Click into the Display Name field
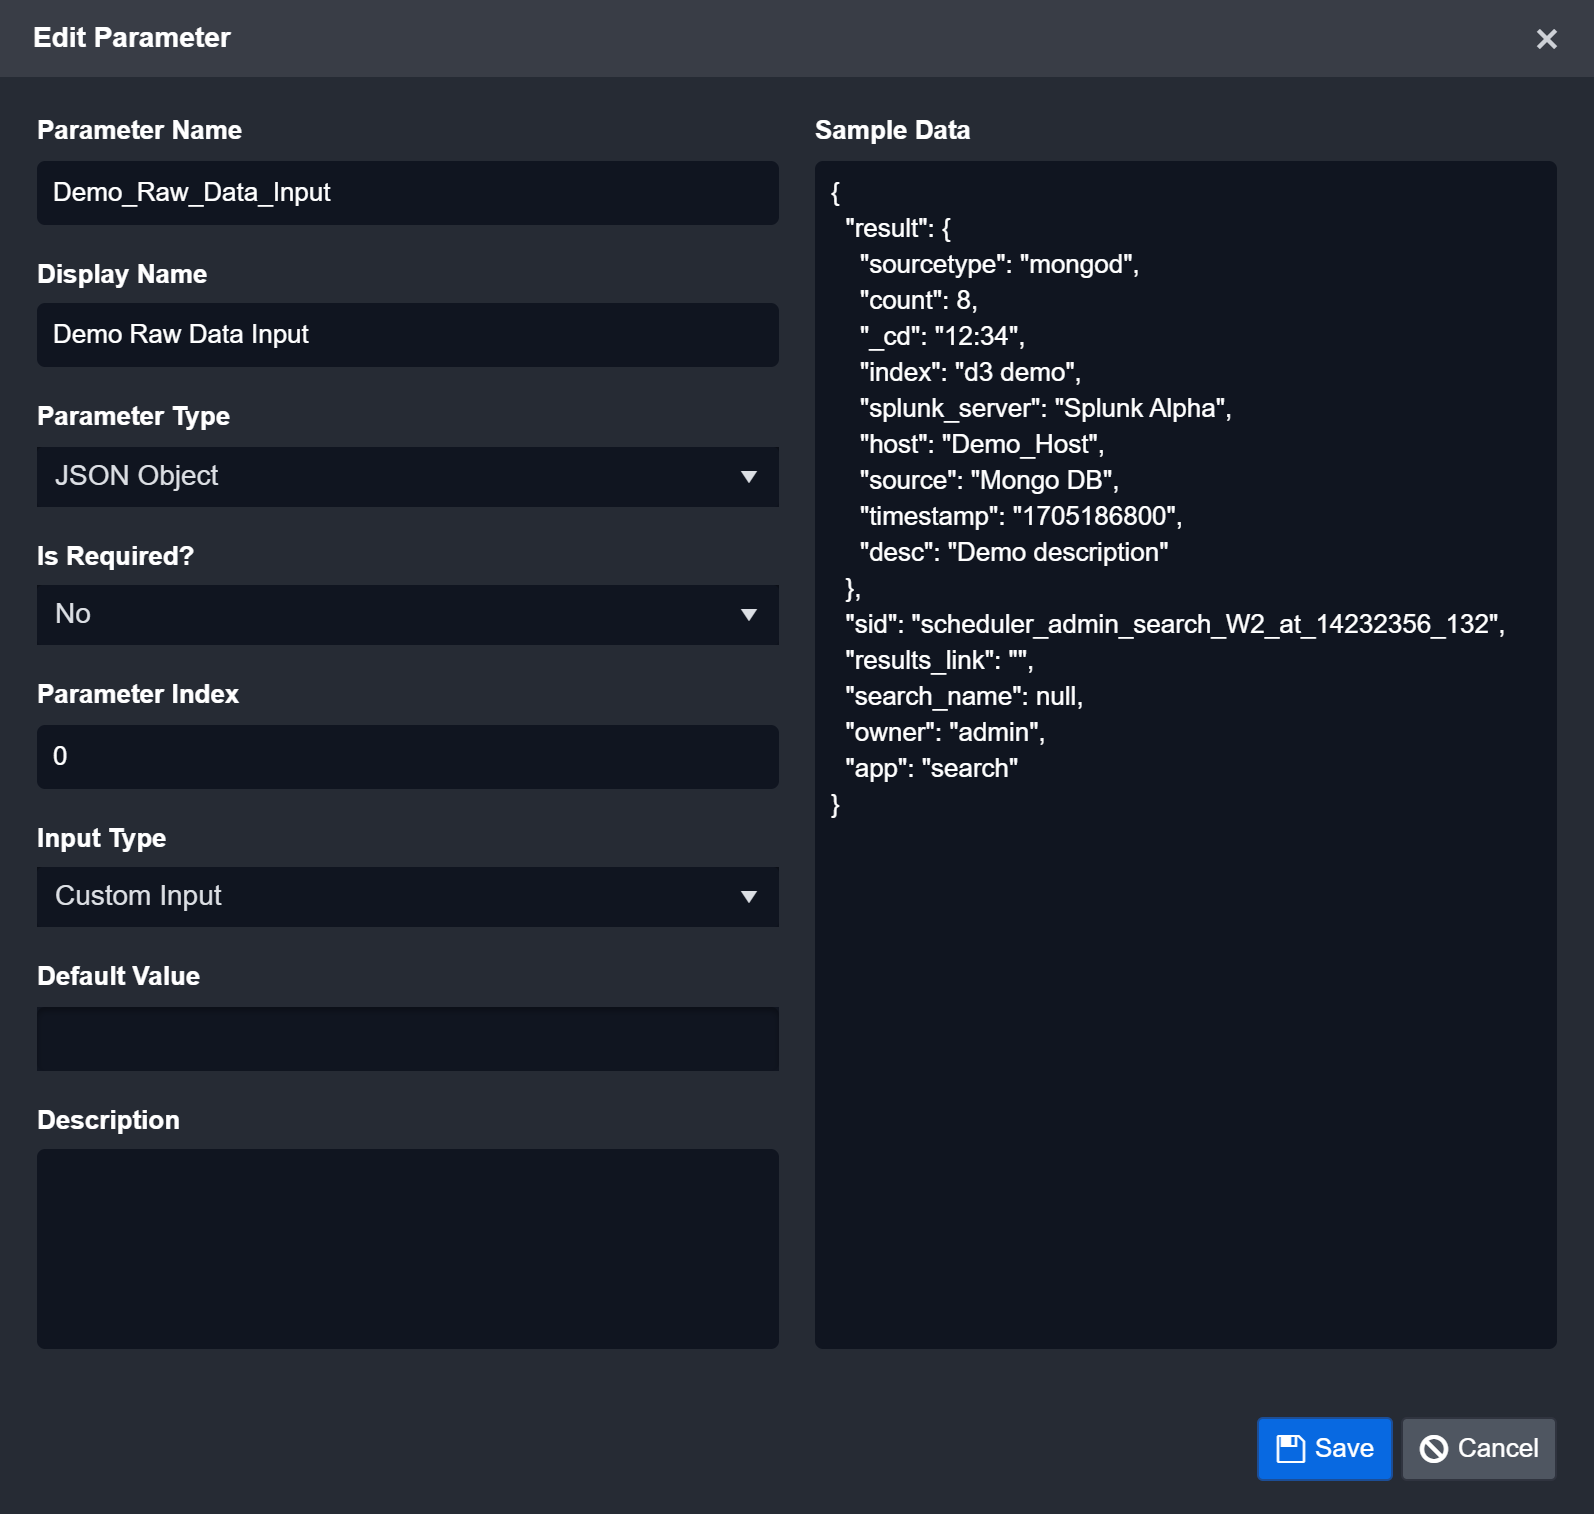 pyautogui.click(x=407, y=335)
